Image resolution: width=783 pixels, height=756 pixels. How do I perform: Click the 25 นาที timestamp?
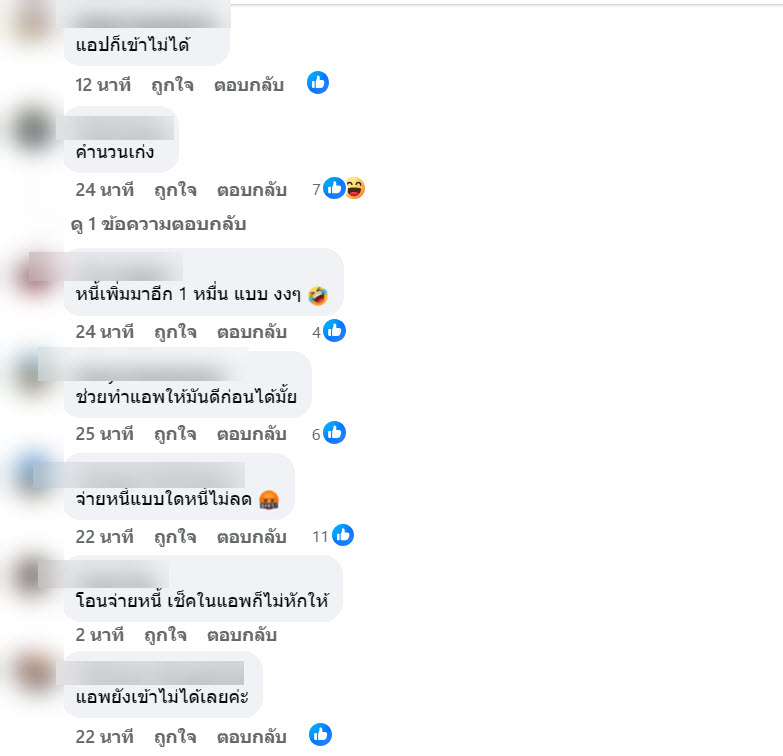pos(104,434)
